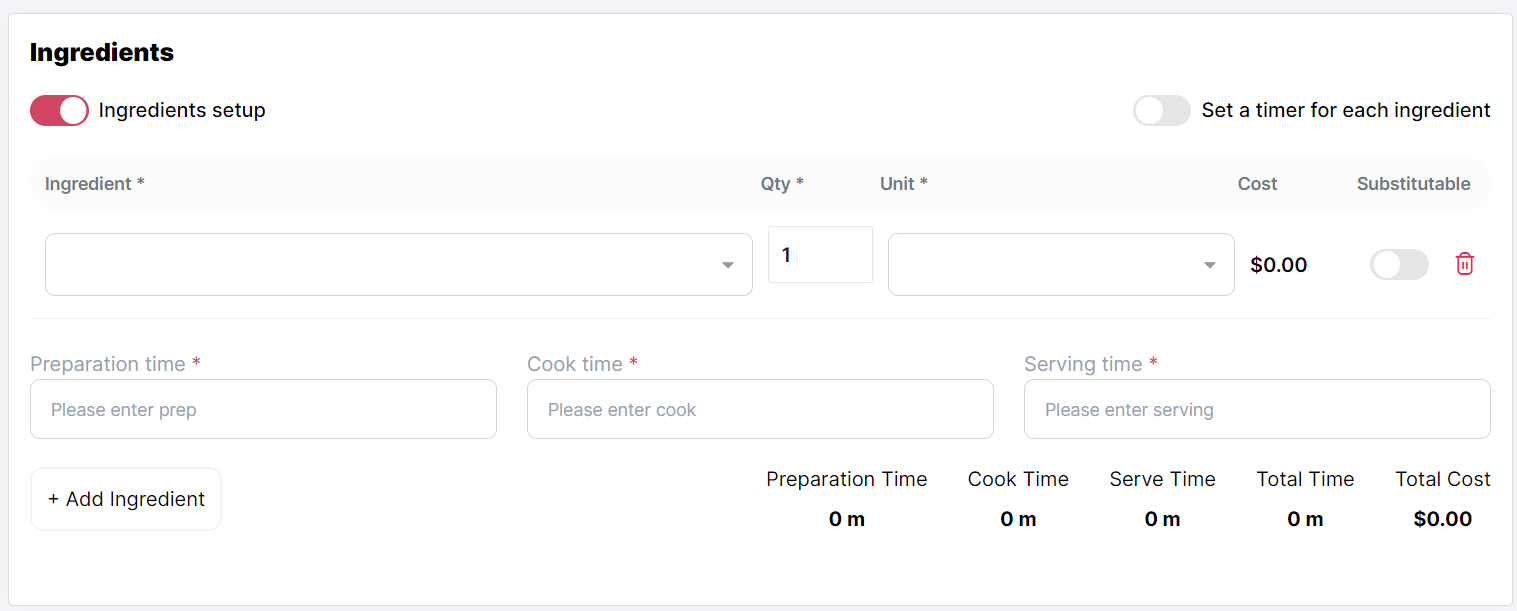
Task: Focus the Preparation time input field
Action: (x=263, y=409)
